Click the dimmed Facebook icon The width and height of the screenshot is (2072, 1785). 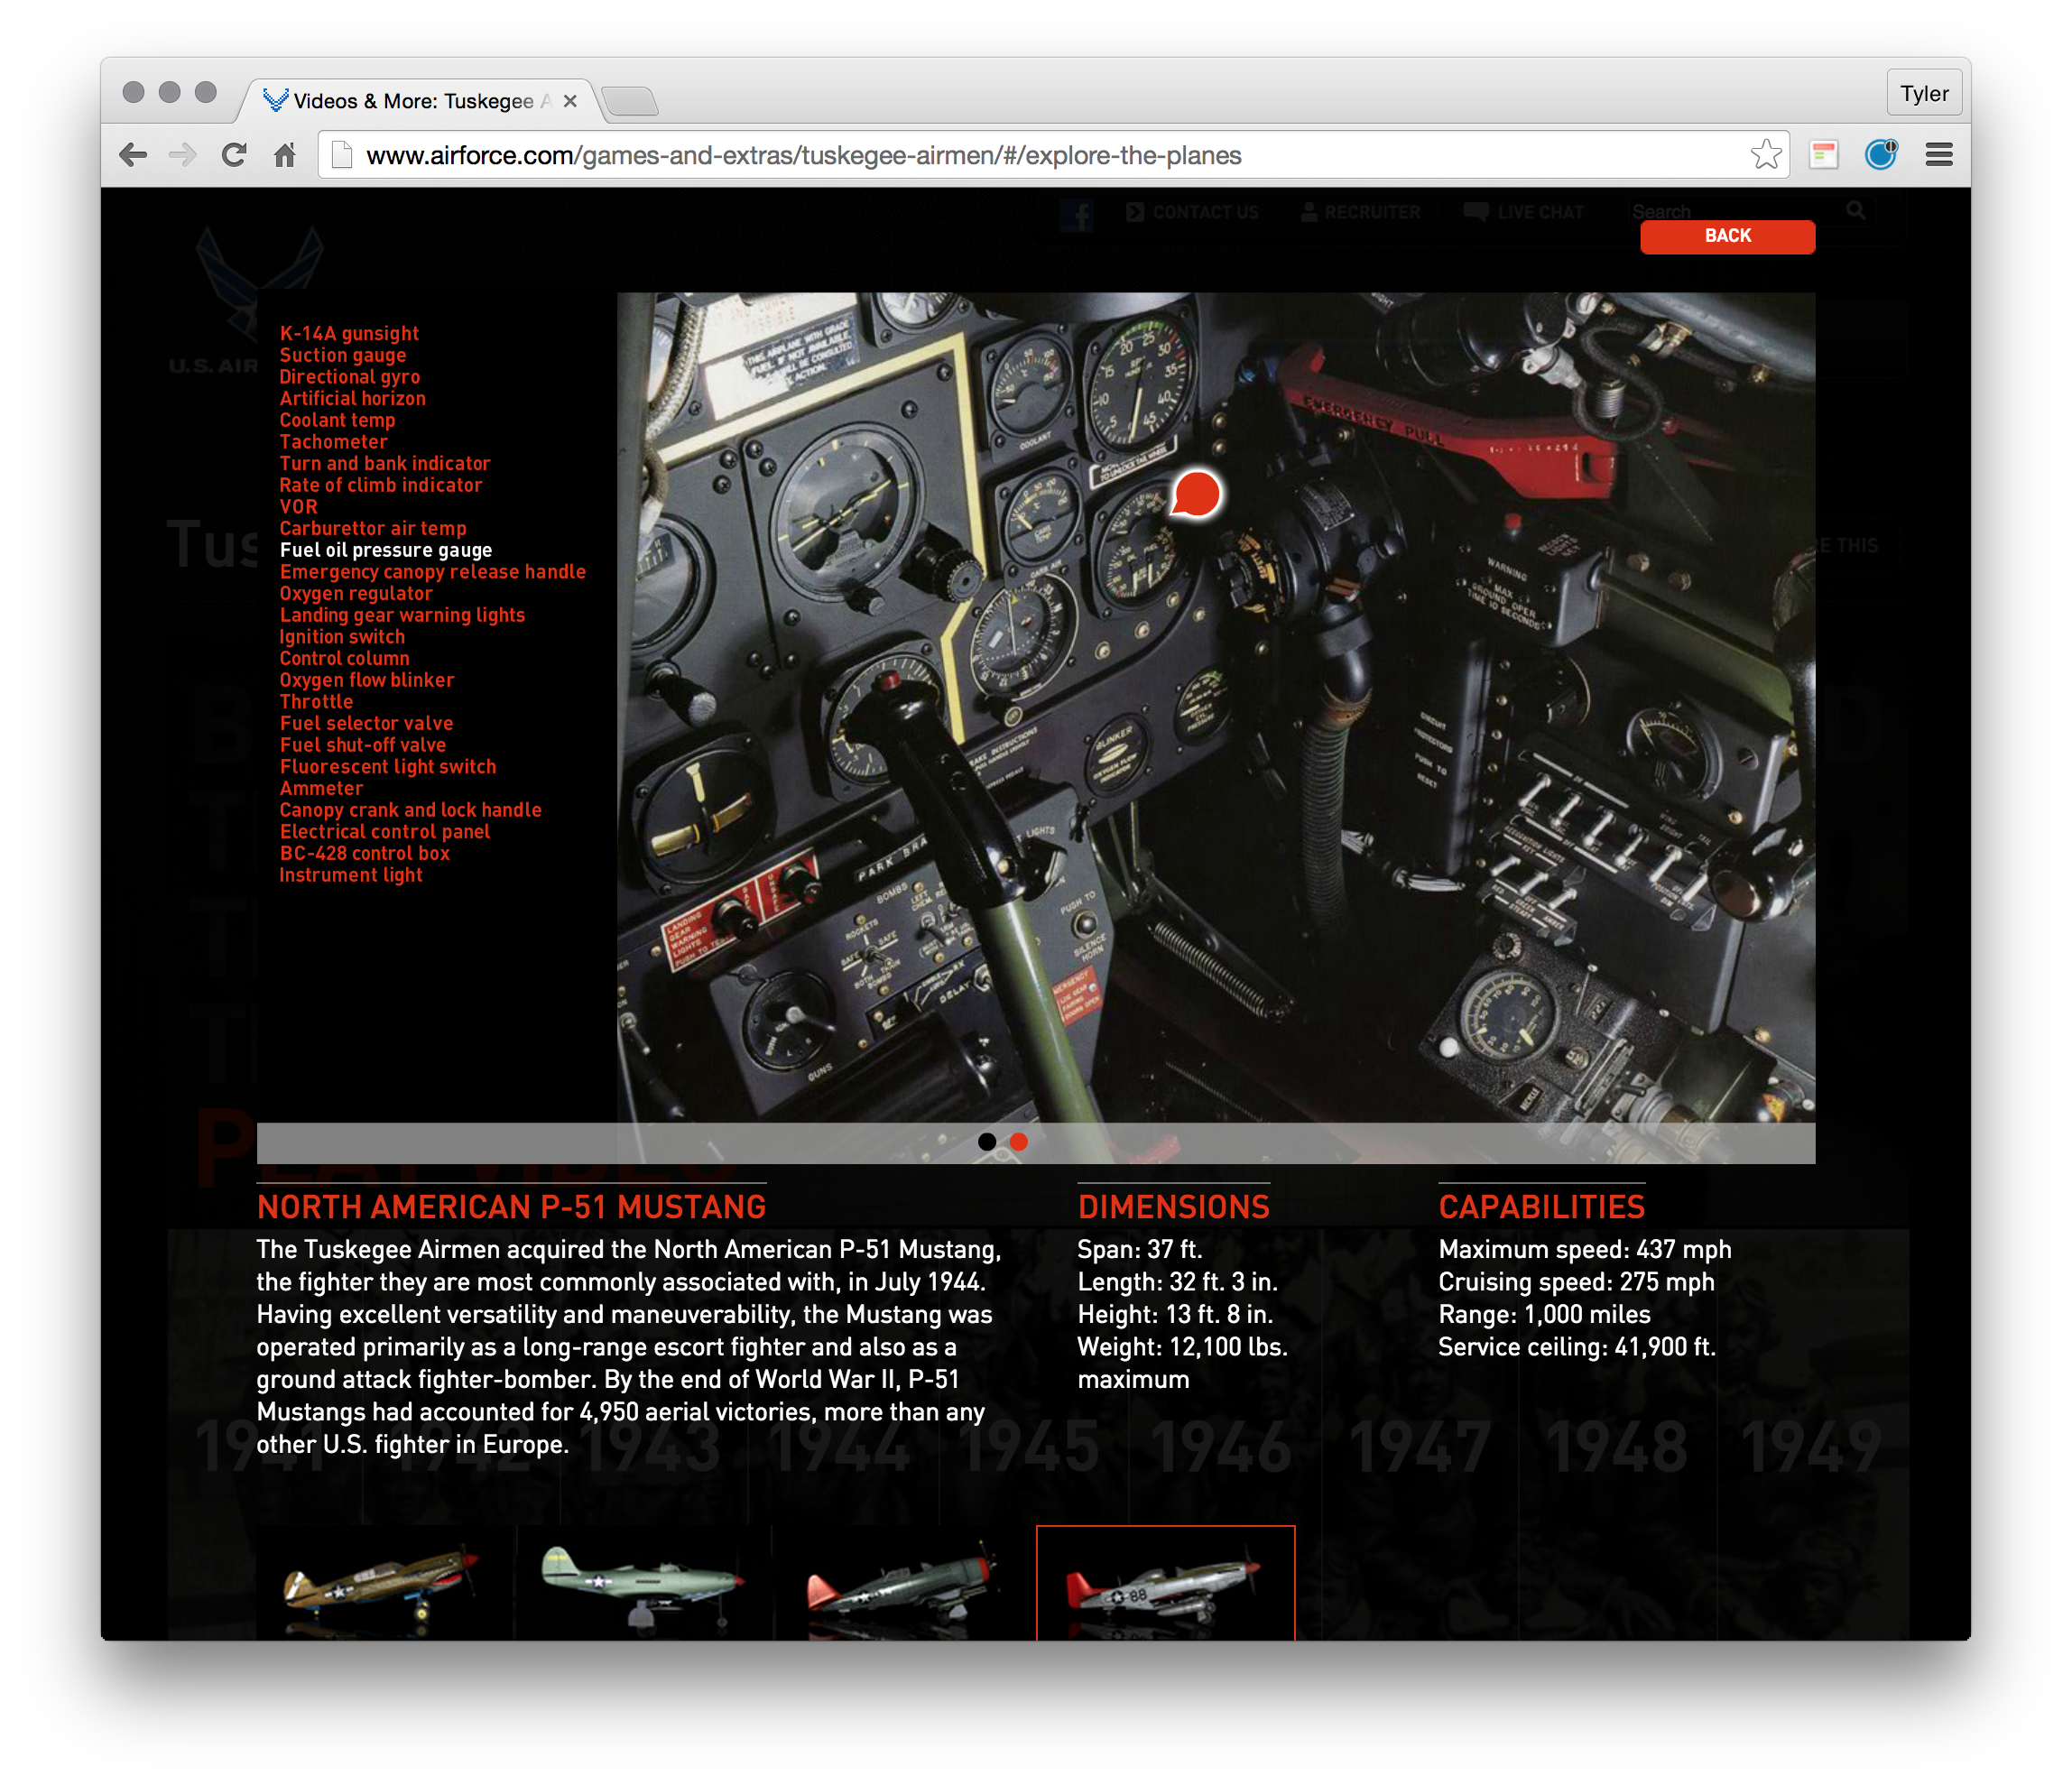tap(1077, 213)
